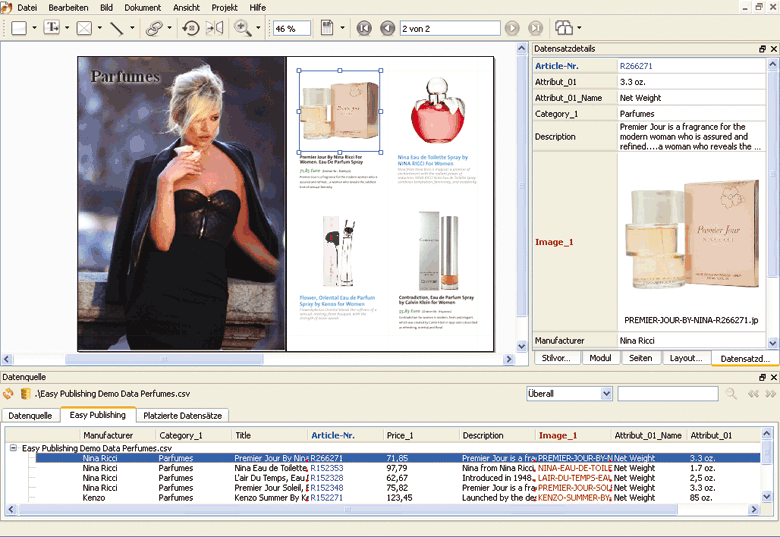
Task: Switch to the Platzierte Datensätze tab
Action: coord(183,416)
